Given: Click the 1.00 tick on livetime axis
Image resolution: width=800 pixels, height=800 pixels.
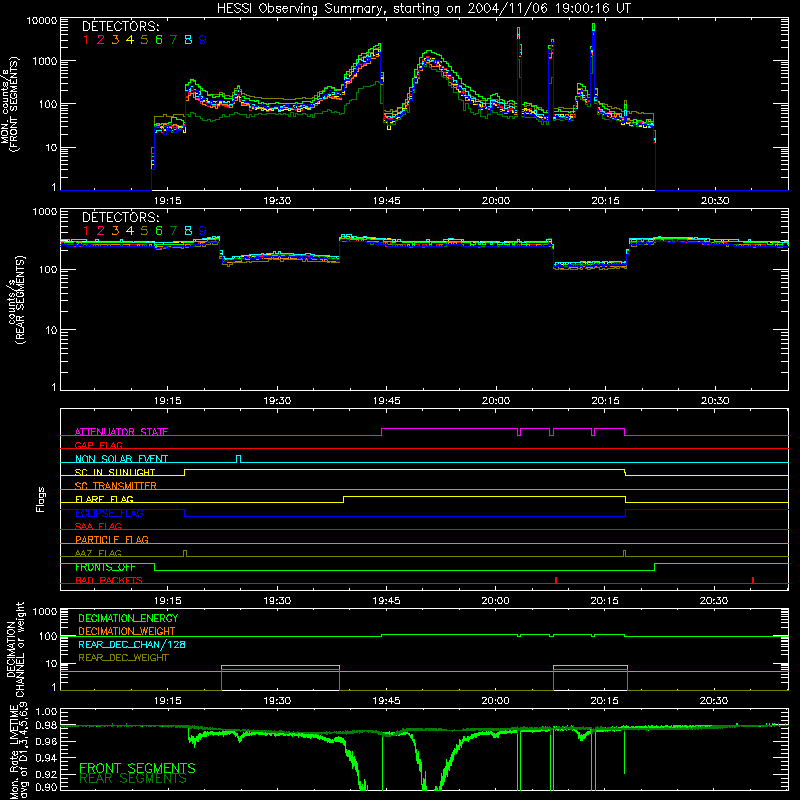Looking at the screenshot, I should 46,711.
